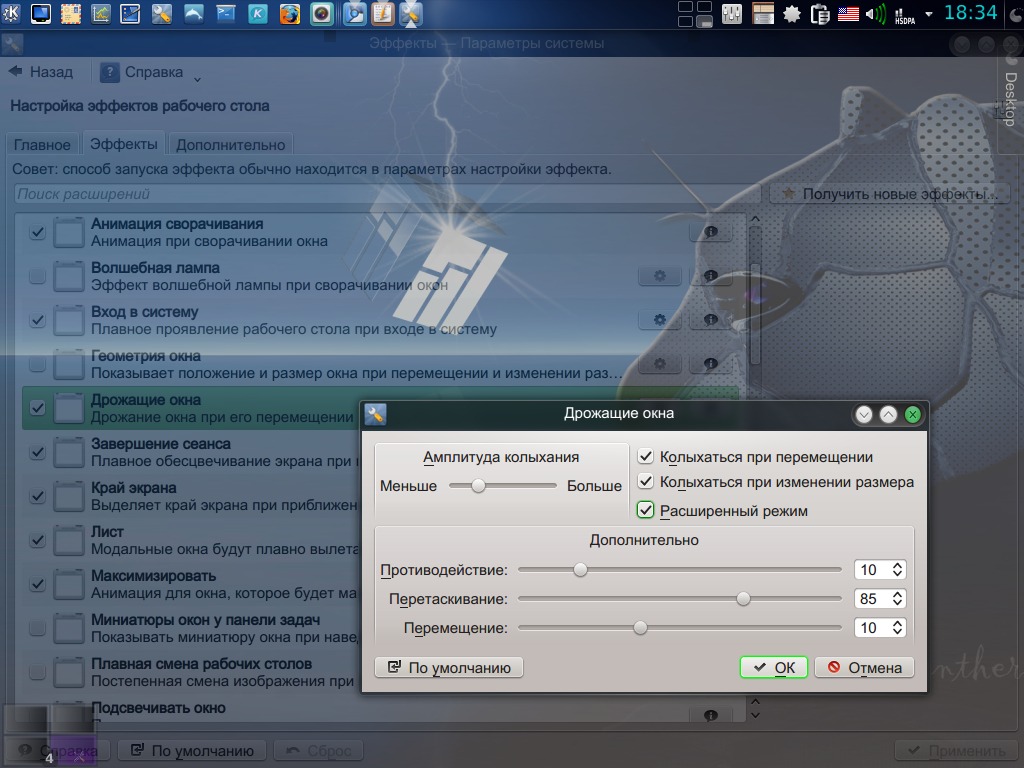Reset dialog values with По умолчанию
Image resolution: width=1024 pixels, height=768 pixels.
(x=449, y=667)
